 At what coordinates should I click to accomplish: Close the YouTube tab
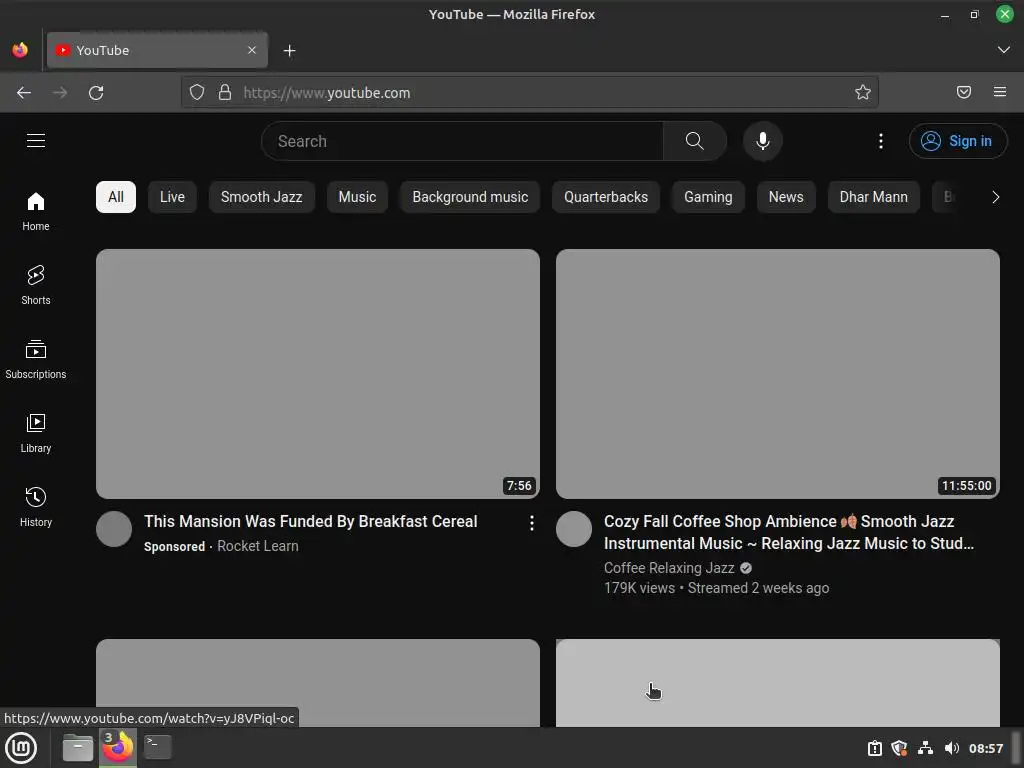(x=252, y=50)
